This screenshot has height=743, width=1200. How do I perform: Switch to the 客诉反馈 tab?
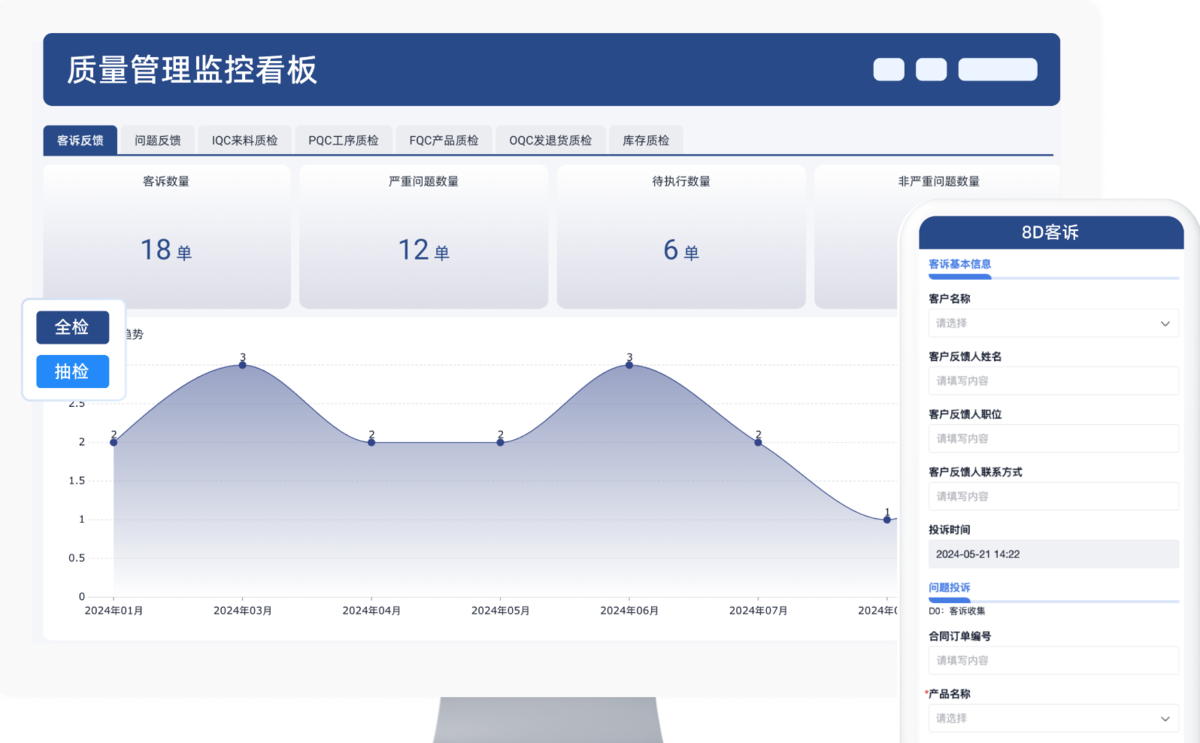pyautogui.click(x=80, y=140)
